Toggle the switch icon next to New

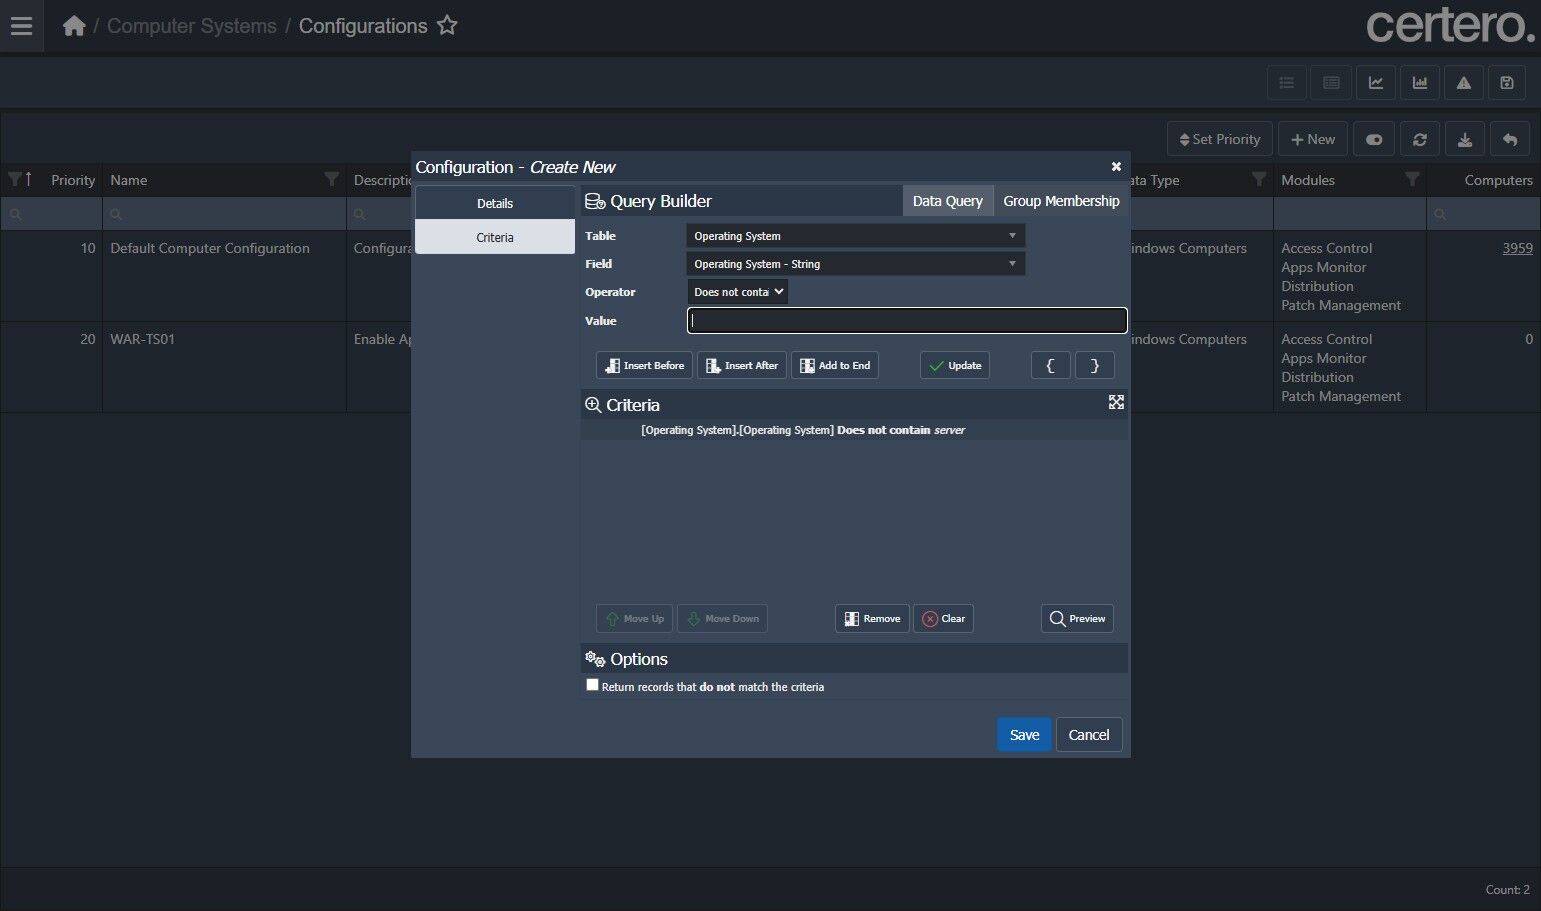[1374, 139]
